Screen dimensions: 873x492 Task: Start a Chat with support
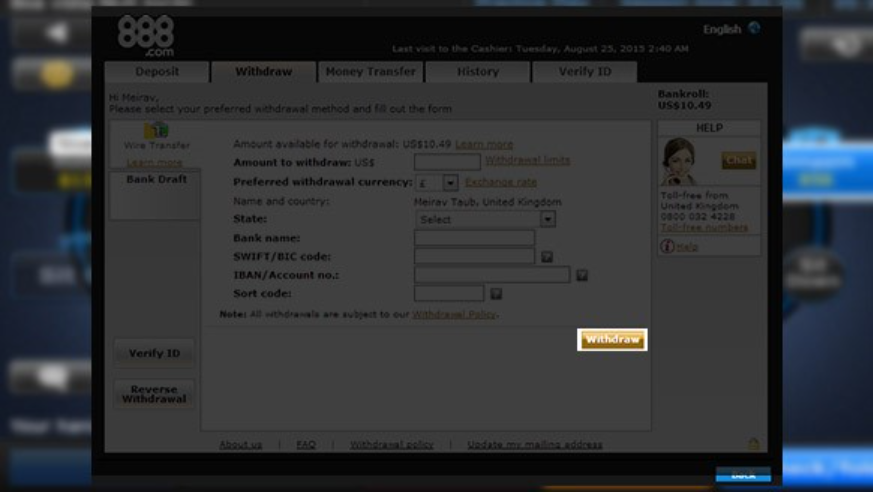(738, 160)
